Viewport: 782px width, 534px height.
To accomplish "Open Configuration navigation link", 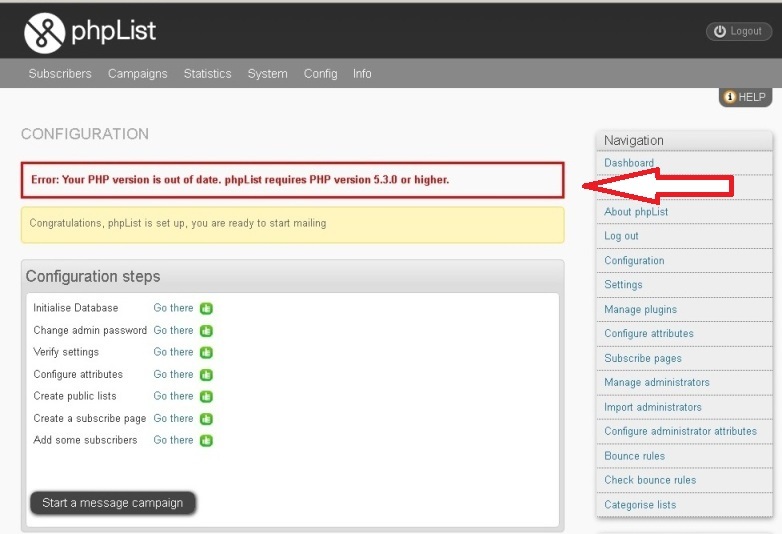I will coord(634,261).
